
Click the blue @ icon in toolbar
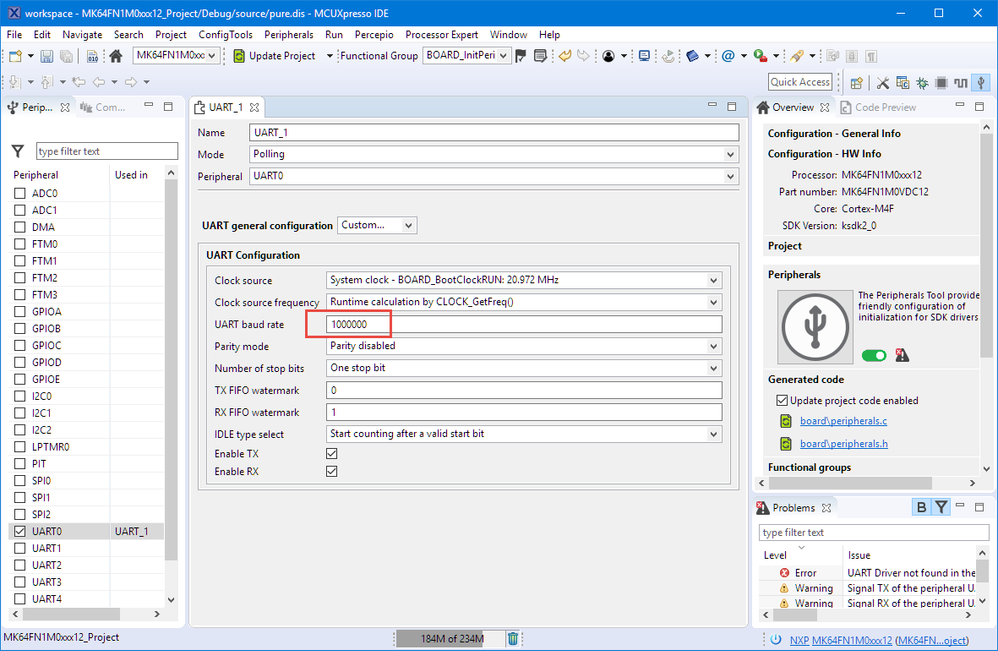tap(728, 56)
